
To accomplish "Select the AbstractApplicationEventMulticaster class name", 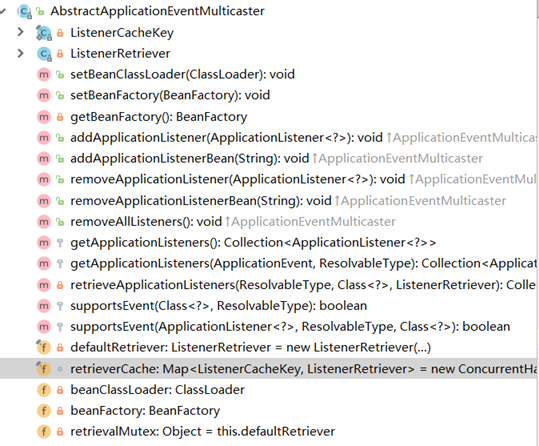I will point(157,11).
